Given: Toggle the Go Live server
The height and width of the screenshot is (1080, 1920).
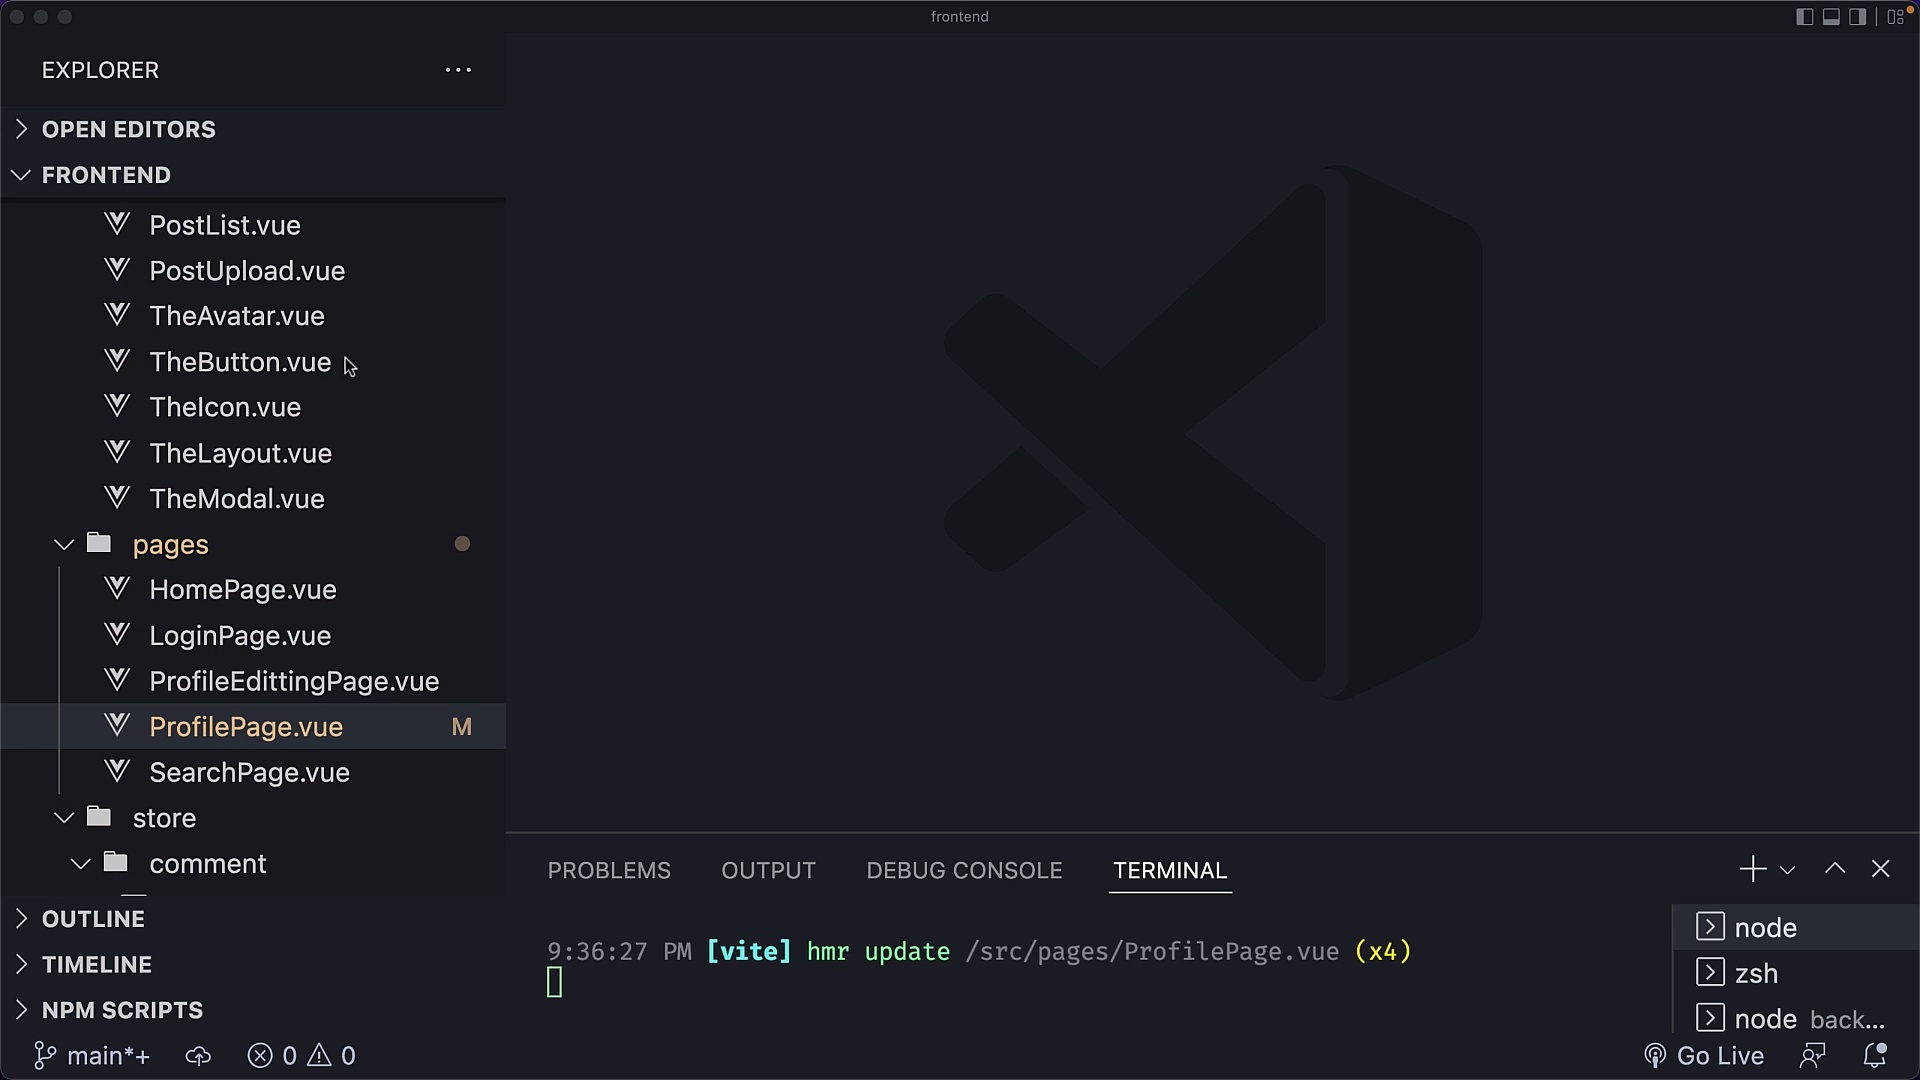Looking at the screenshot, I should pyautogui.click(x=1703, y=1055).
